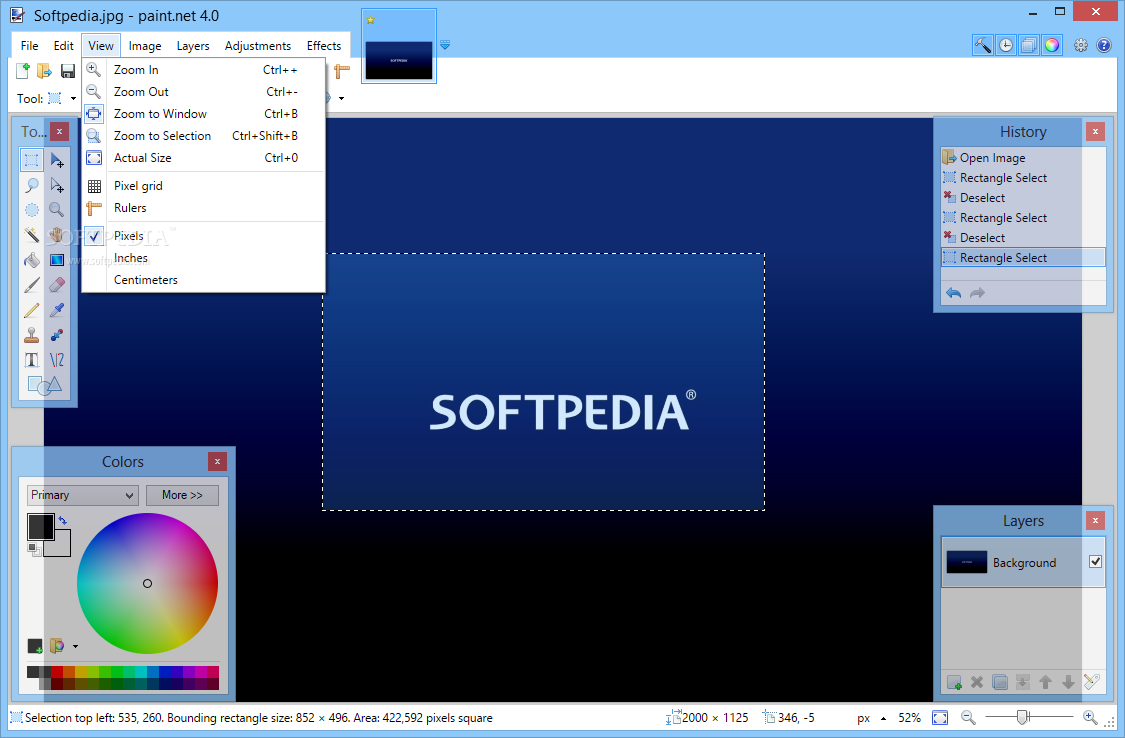Open the image list dropdown arrow beside thumbnail
1125x738 pixels.
(x=445, y=44)
